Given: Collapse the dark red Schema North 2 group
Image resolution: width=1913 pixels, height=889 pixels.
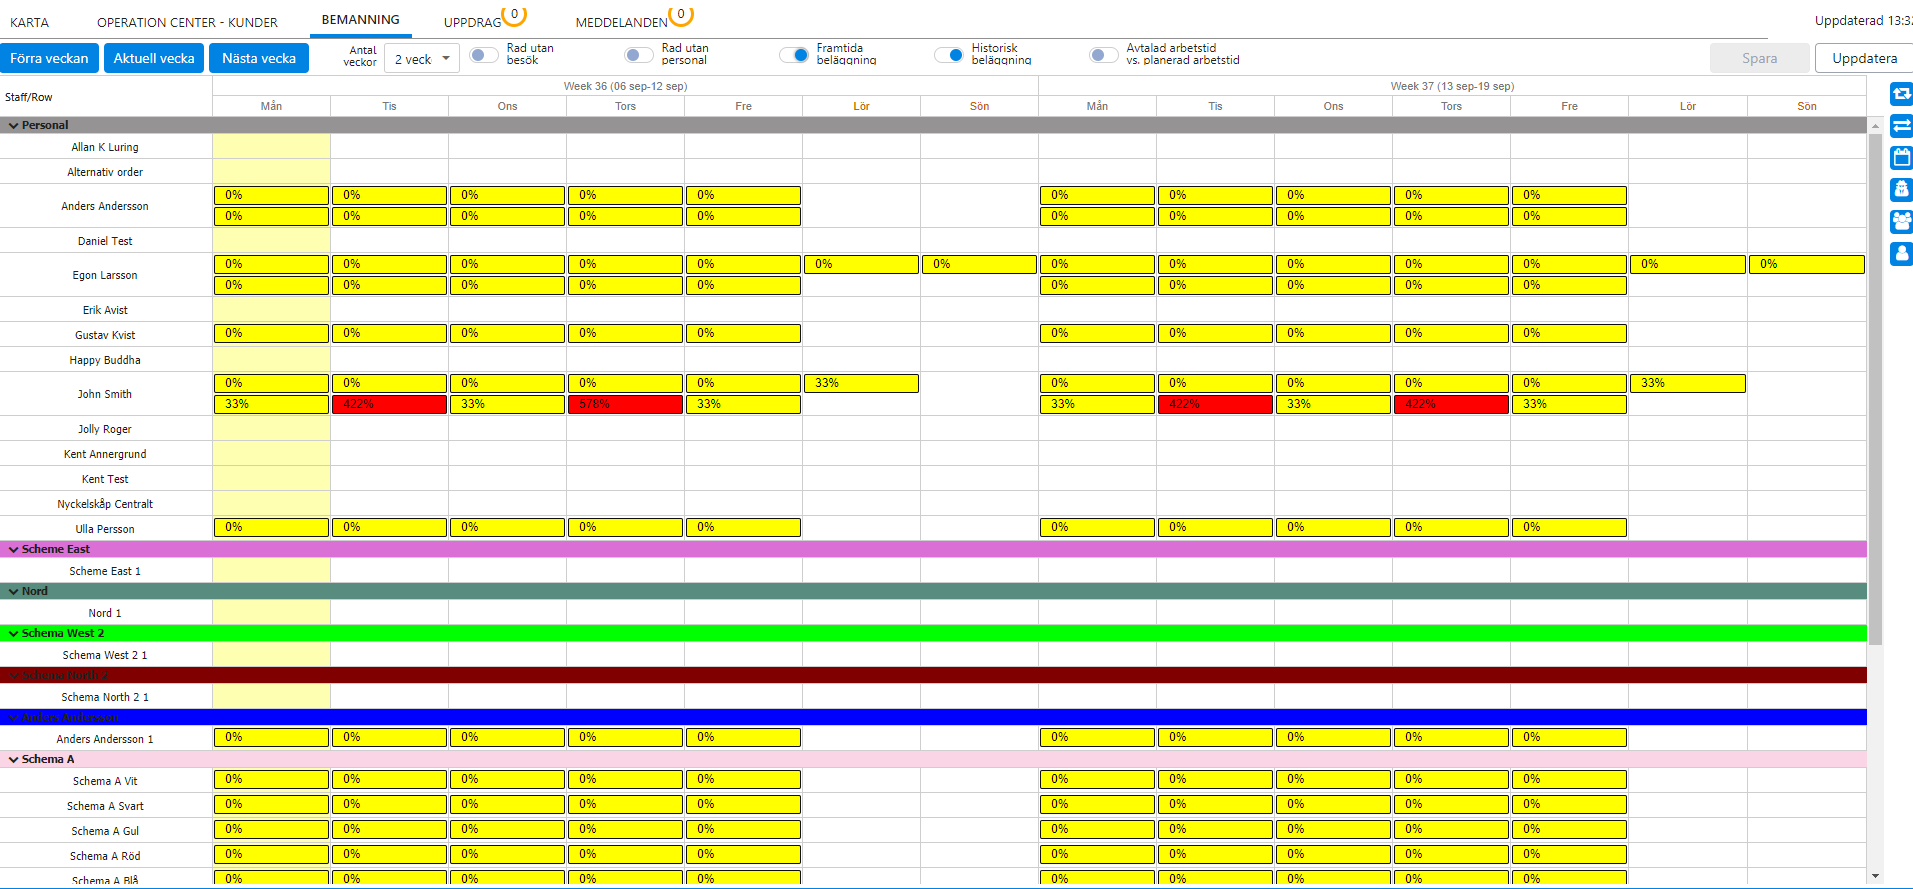Looking at the screenshot, I should [x=14, y=676].
